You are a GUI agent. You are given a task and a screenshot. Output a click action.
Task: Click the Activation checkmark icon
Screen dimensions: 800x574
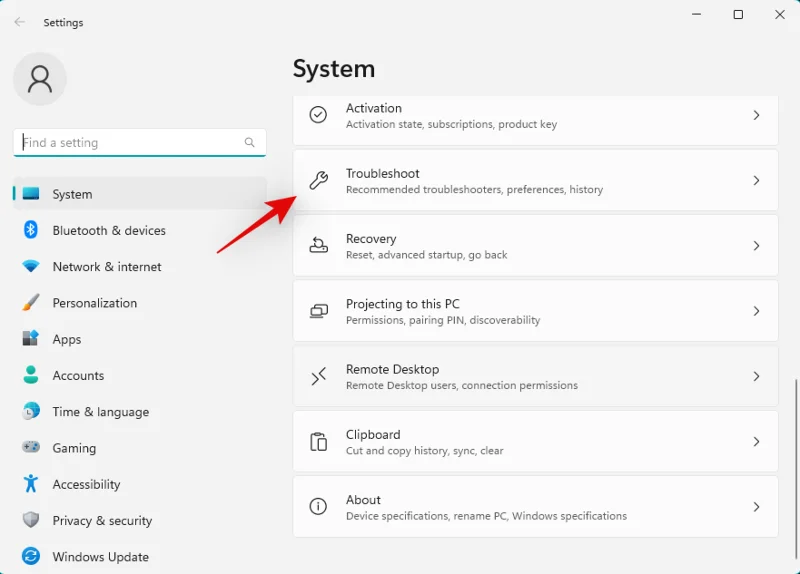coord(318,115)
